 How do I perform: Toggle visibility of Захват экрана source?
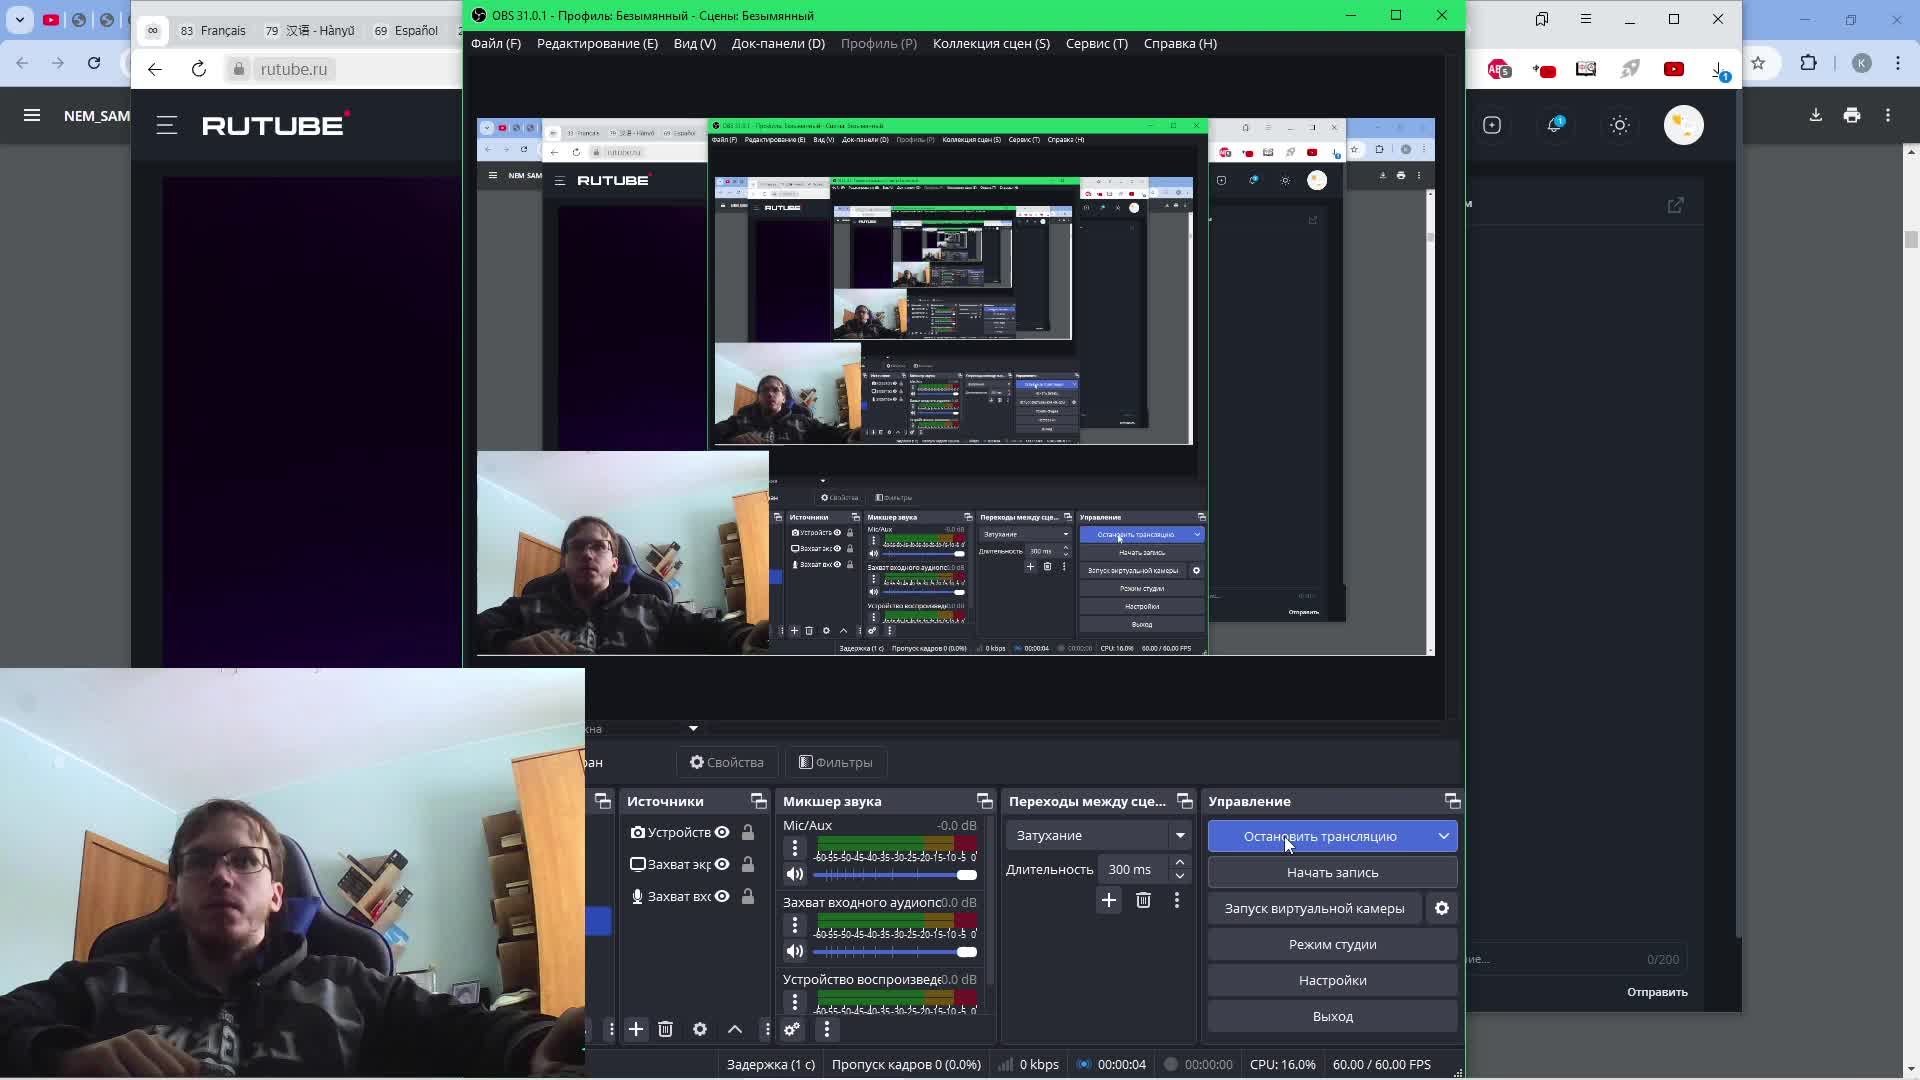pyautogui.click(x=722, y=864)
